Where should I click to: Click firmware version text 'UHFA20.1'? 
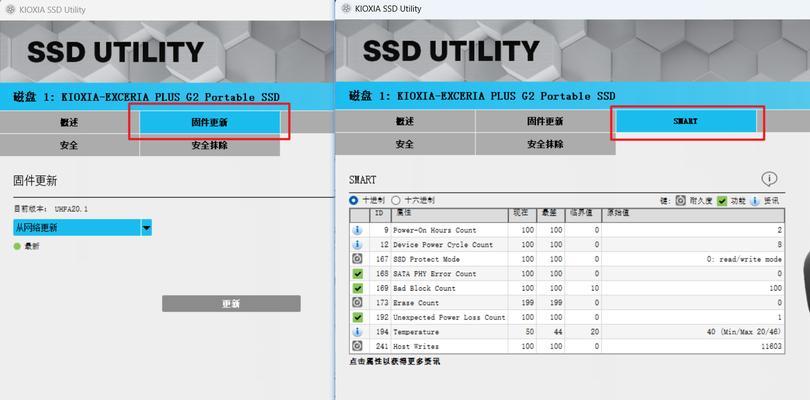pos(71,209)
